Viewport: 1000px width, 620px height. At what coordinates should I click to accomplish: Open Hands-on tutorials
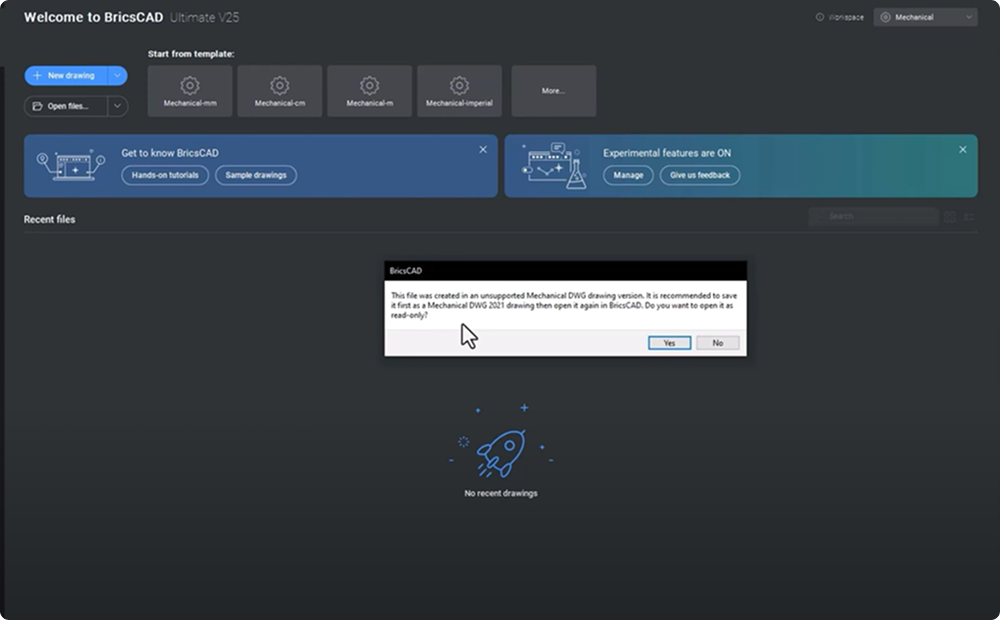(x=165, y=175)
